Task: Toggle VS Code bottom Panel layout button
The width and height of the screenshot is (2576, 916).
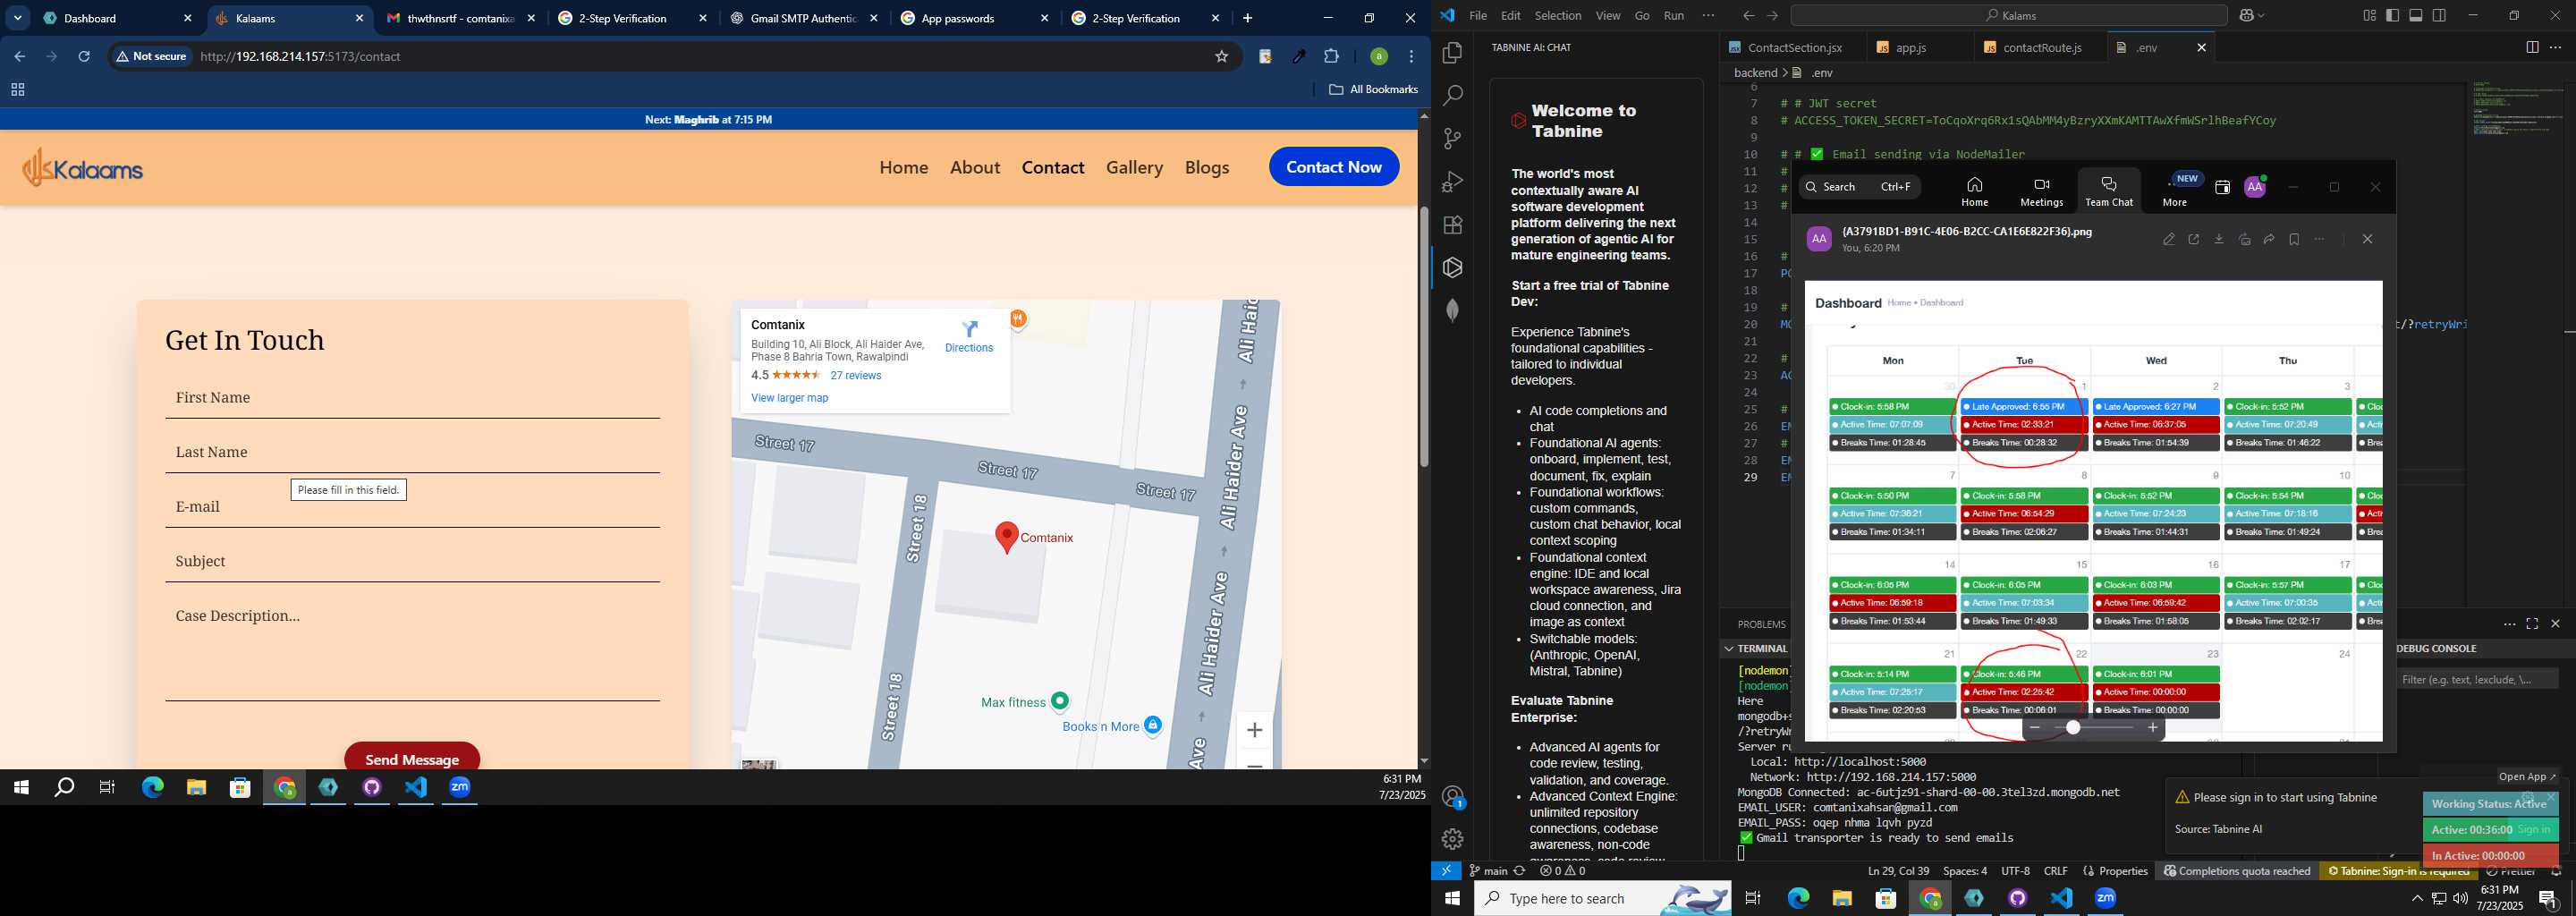Action: 2415,16
